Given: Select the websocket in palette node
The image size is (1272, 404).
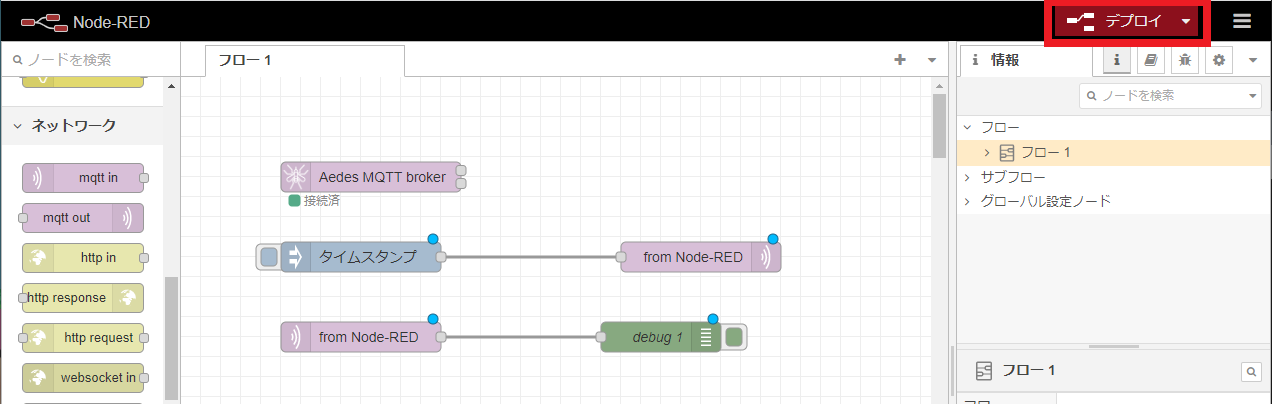Looking at the screenshot, I should tap(83, 378).
